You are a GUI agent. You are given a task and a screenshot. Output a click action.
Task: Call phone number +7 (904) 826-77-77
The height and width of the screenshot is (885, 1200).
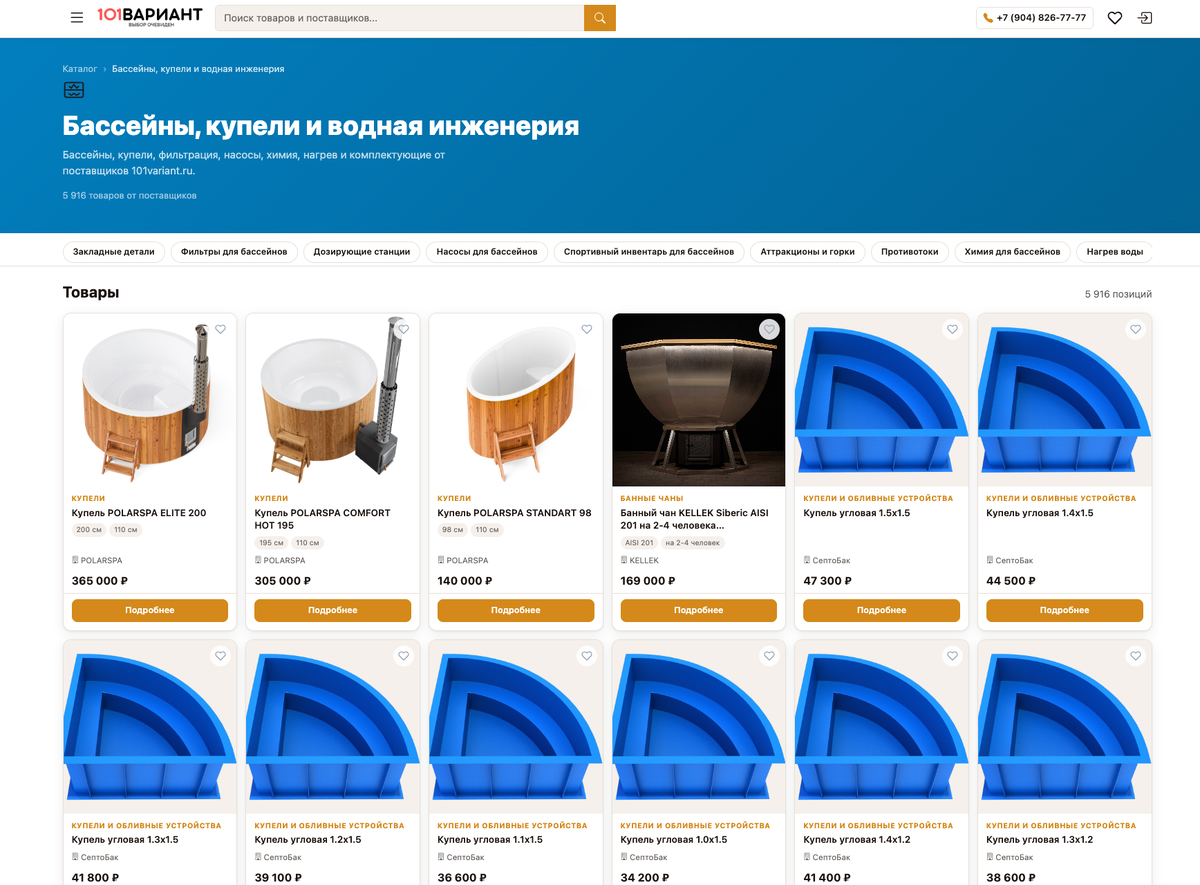tap(1035, 18)
